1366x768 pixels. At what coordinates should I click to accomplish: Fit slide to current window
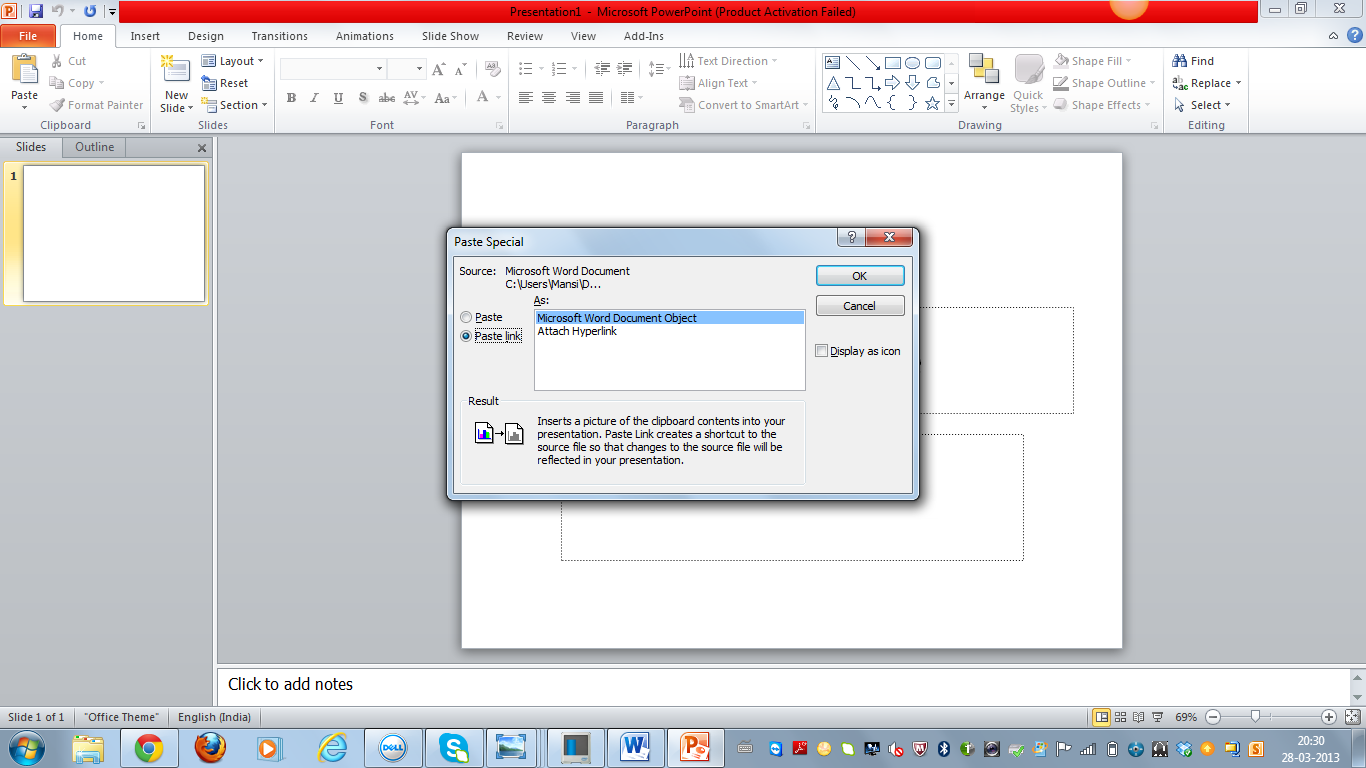click(x=1351, y=717)
